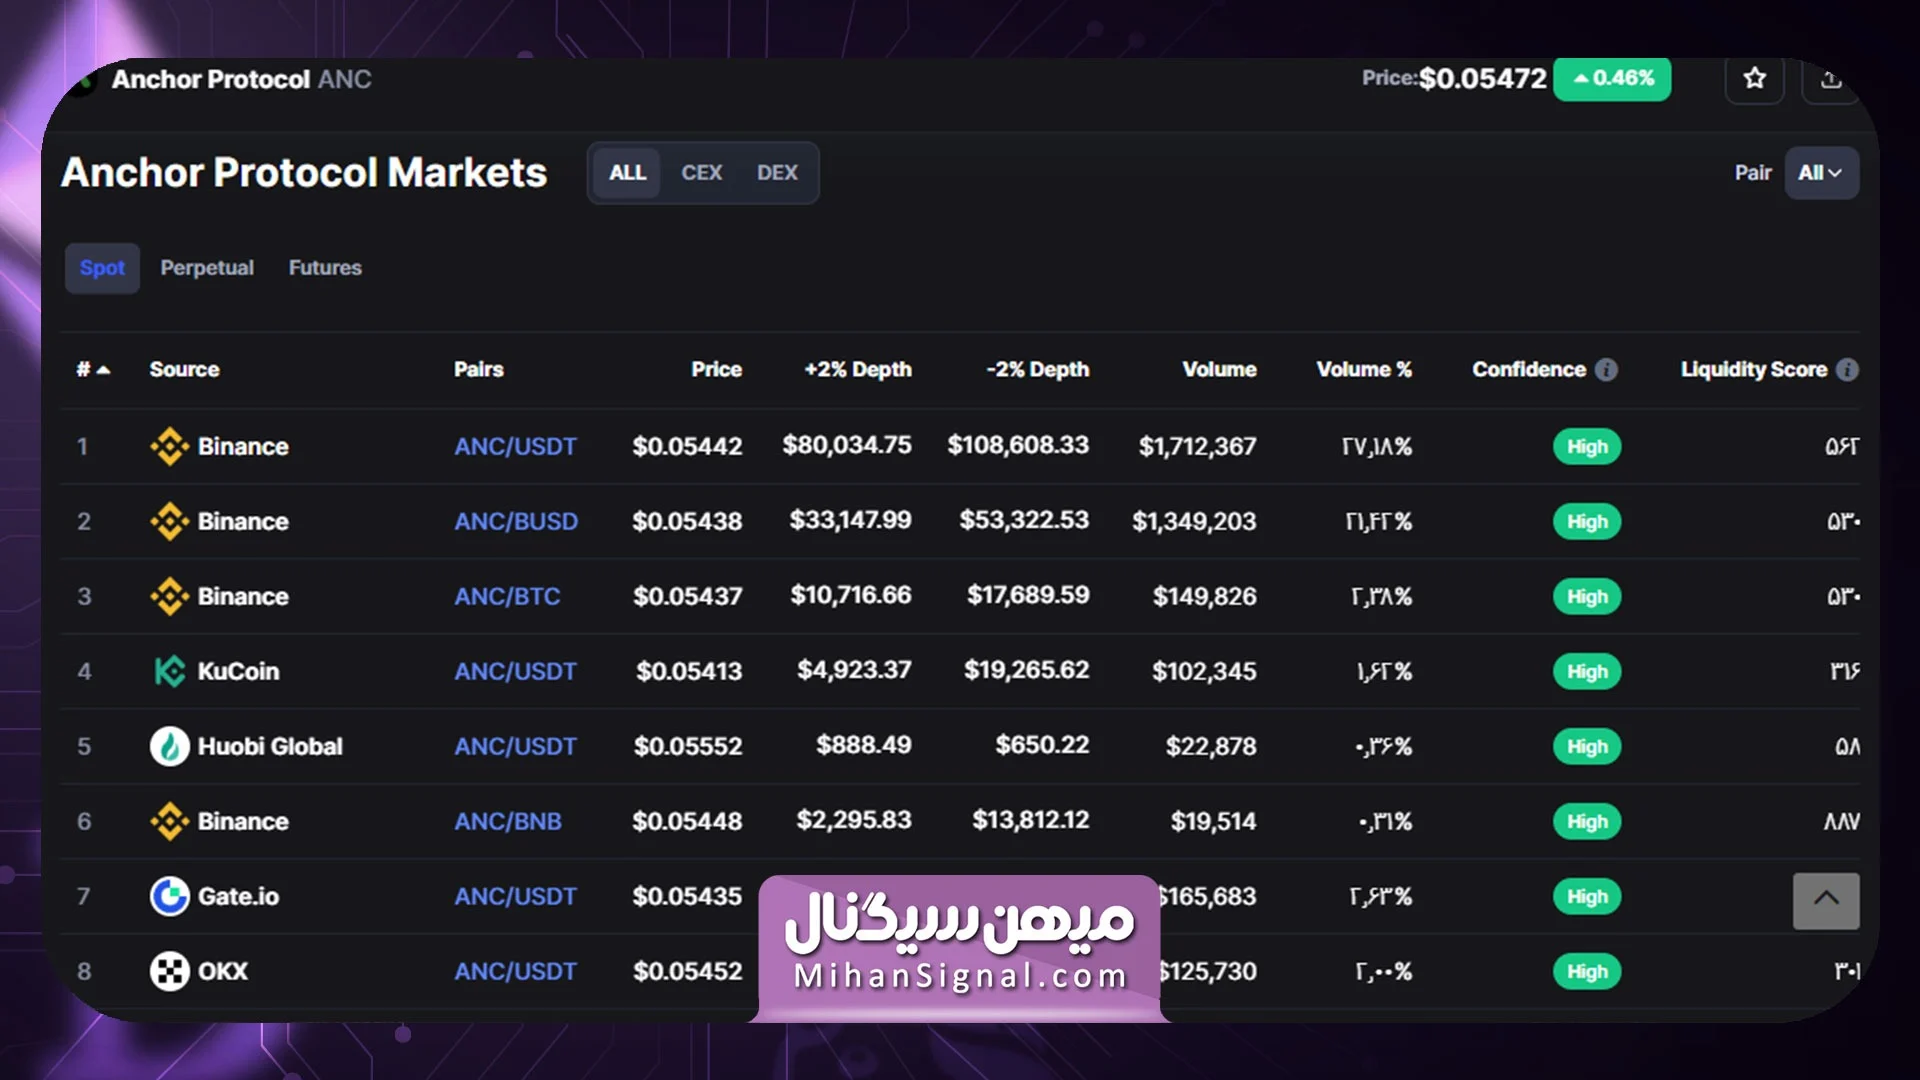Screen dimensions: 1920x1080
Task: Click the Binance logo in row 2
Action: click(x=169, y=522)
